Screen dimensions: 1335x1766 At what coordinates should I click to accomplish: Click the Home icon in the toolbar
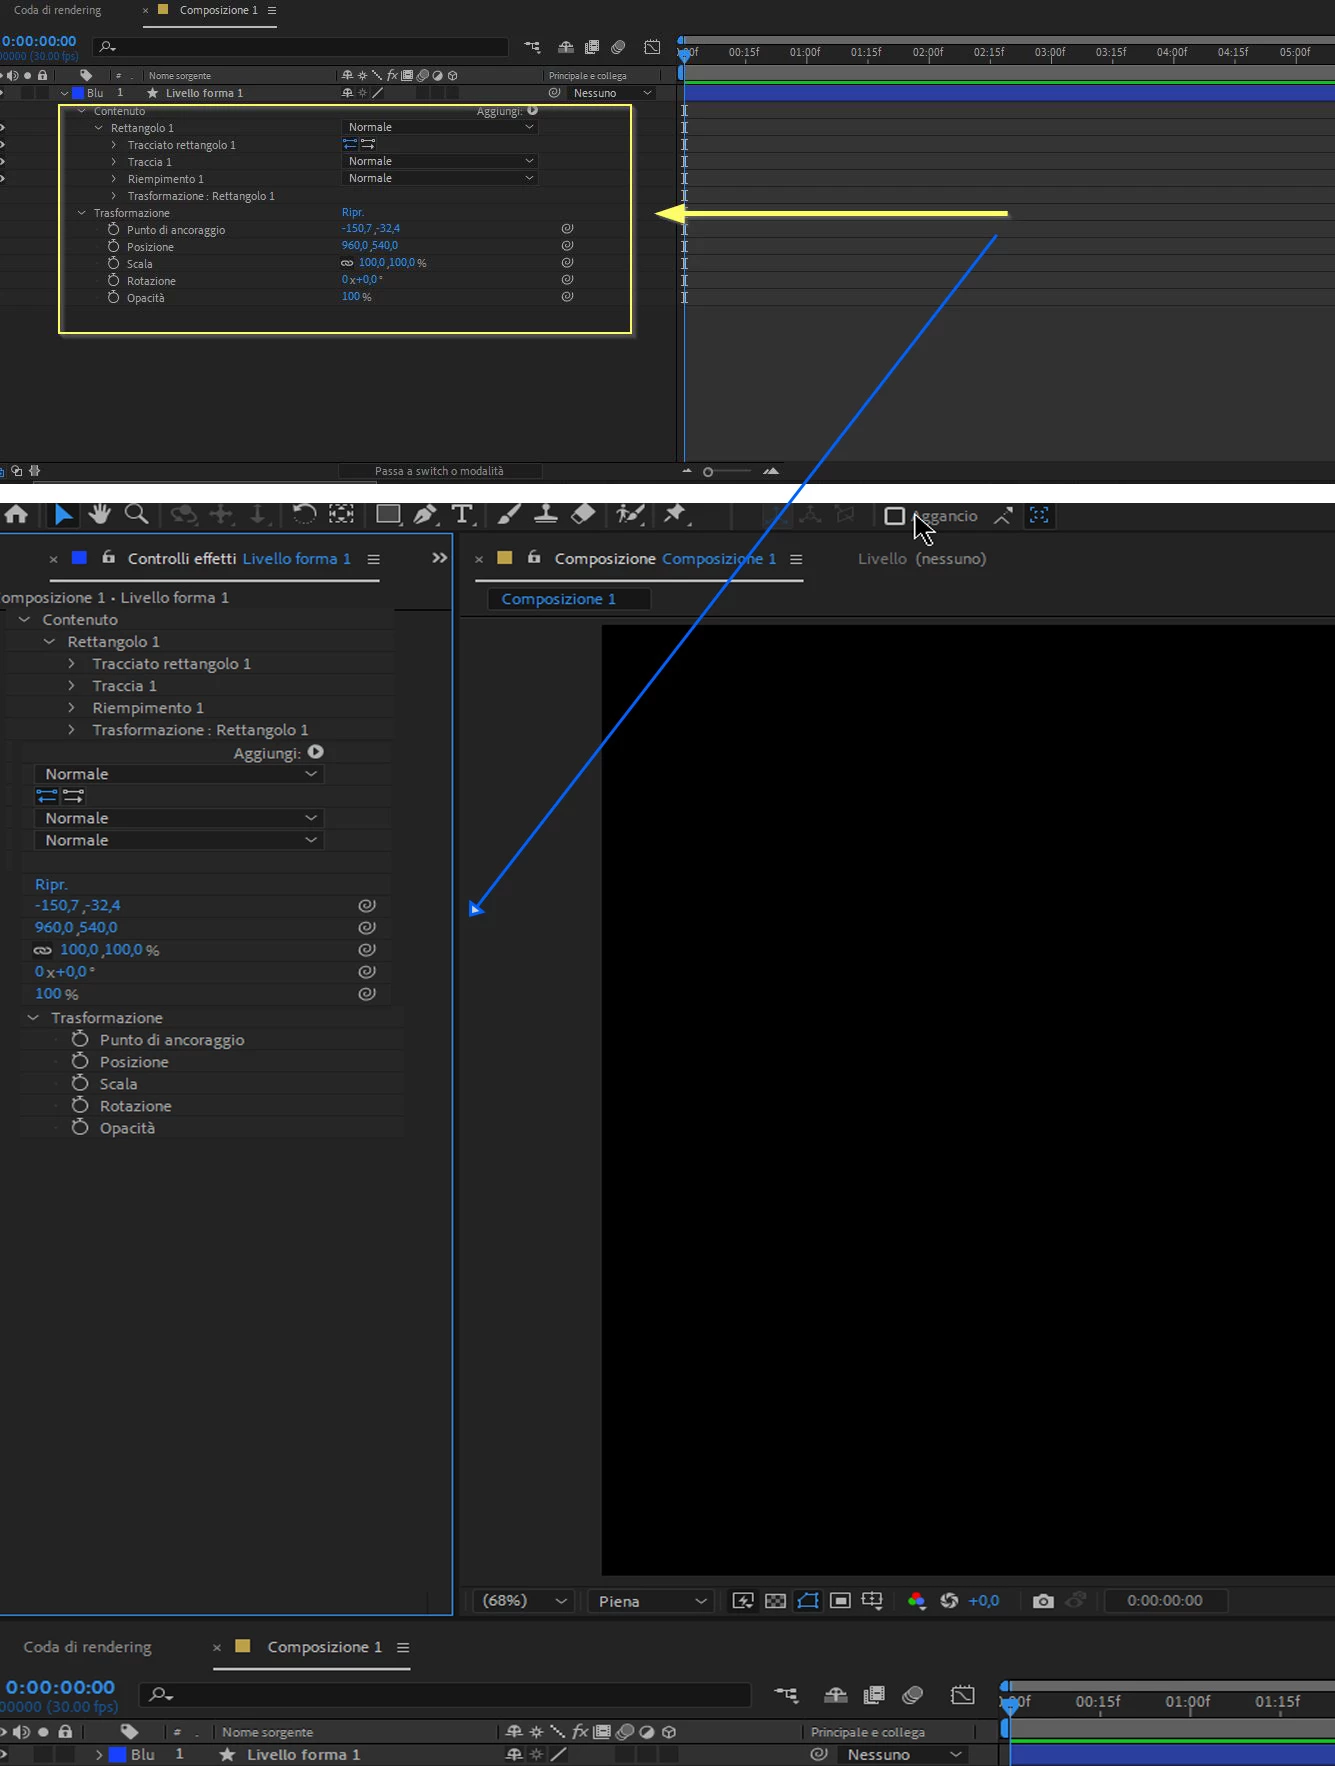coord(16,514)
